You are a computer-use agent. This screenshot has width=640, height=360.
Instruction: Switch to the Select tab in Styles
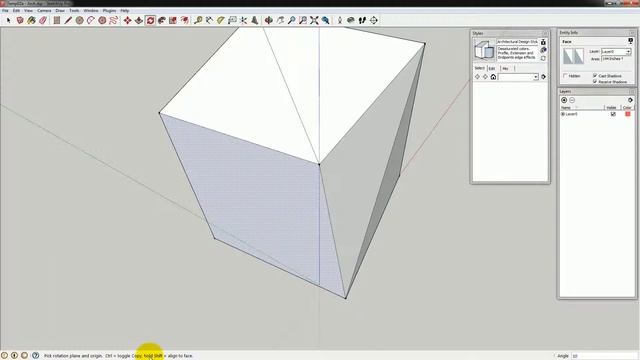[x=480, y=68]
